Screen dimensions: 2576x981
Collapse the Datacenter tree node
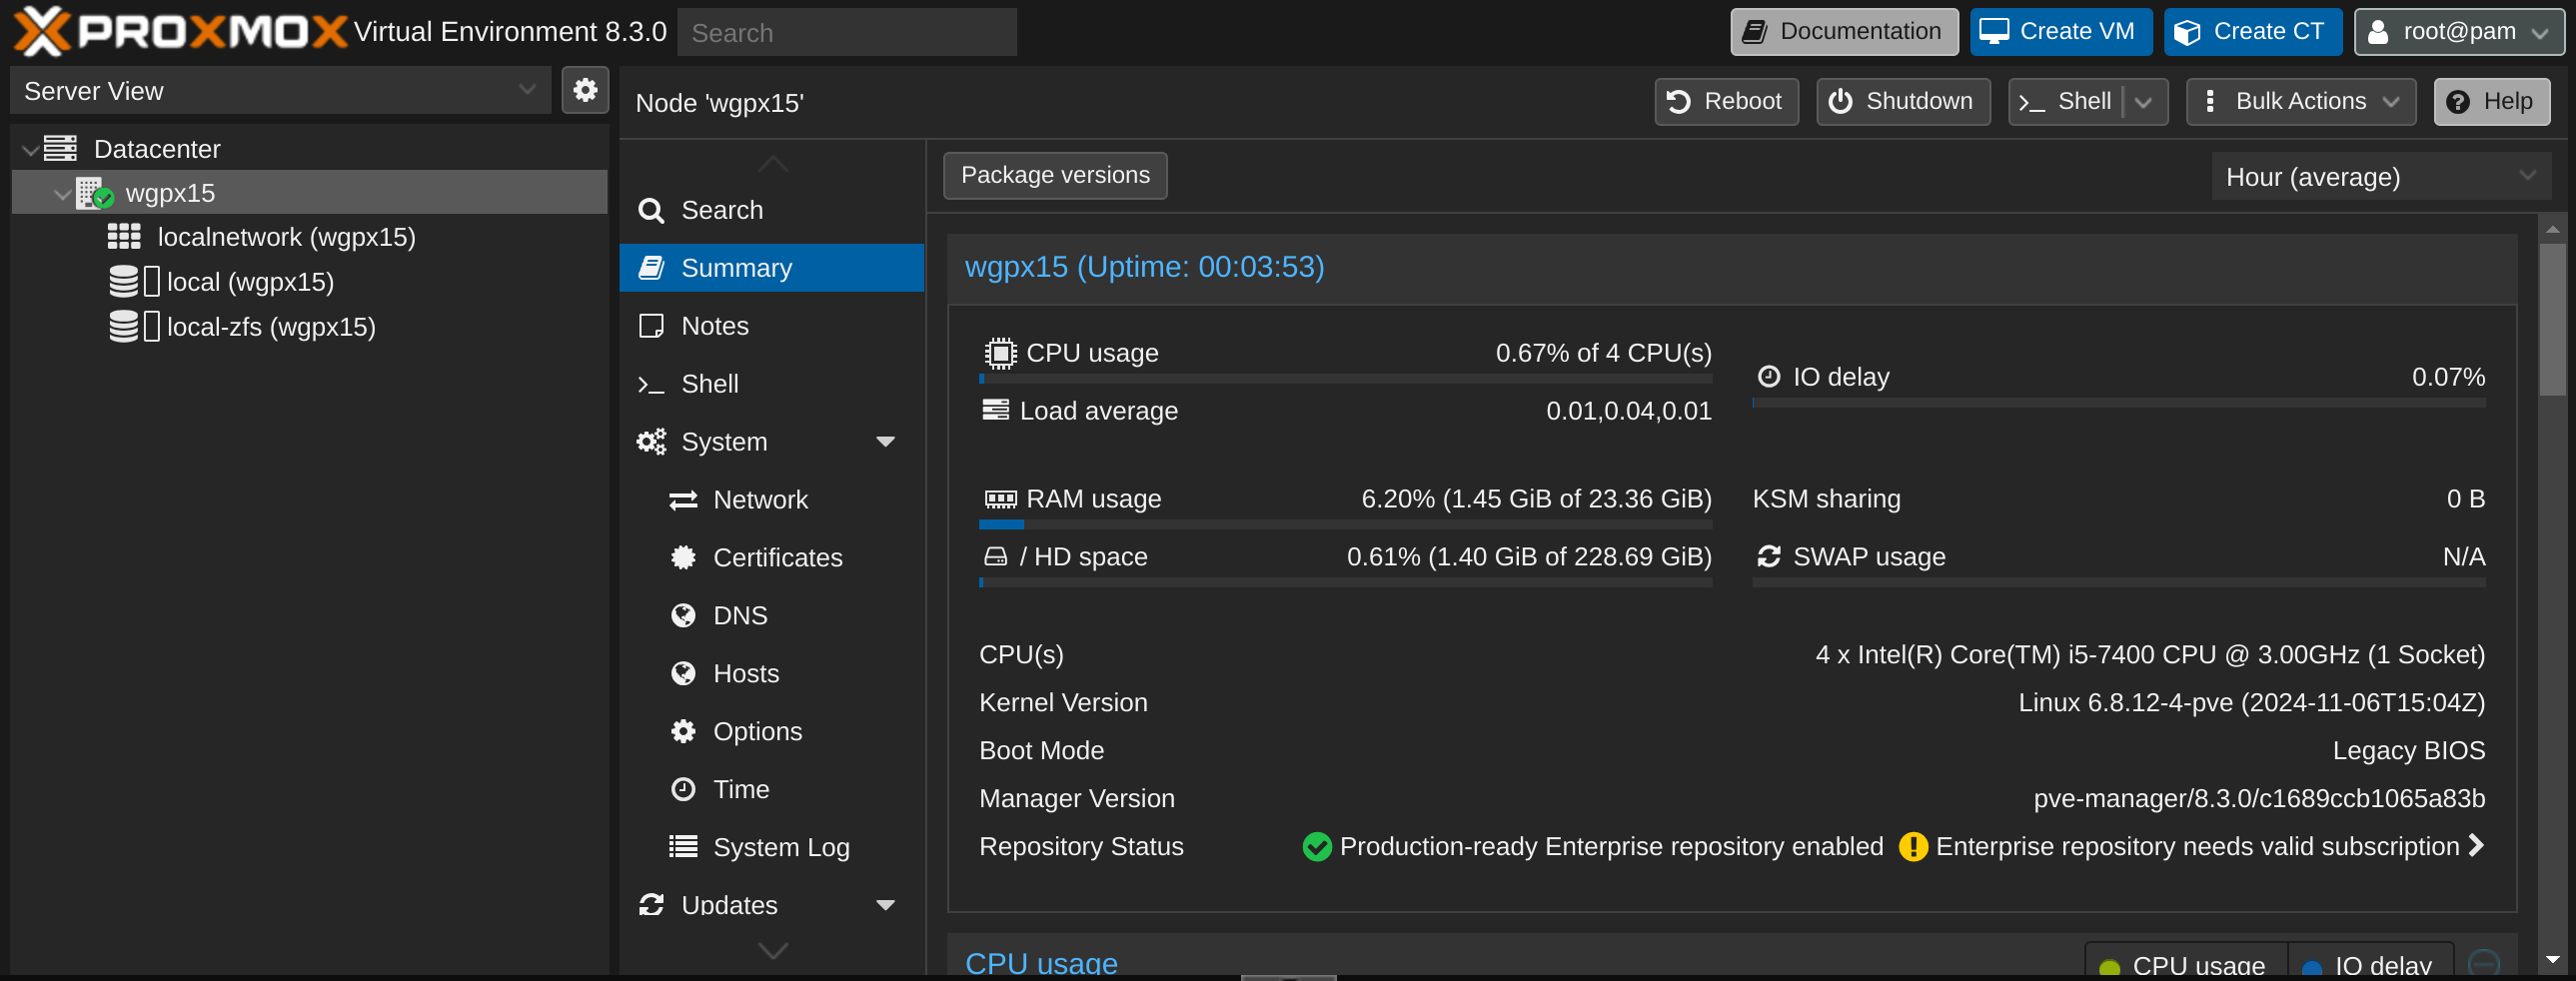[30, 150]
